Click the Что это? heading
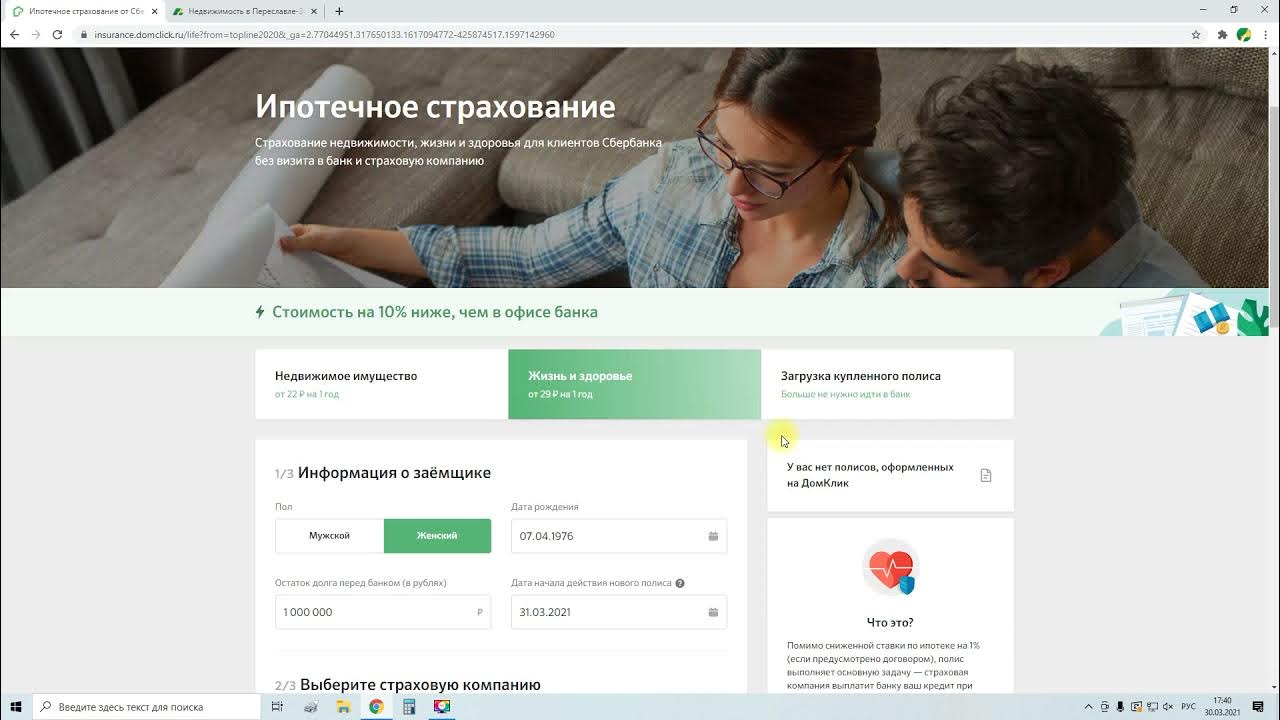The height and width of the screenshot is (720, 1280). 890,622
